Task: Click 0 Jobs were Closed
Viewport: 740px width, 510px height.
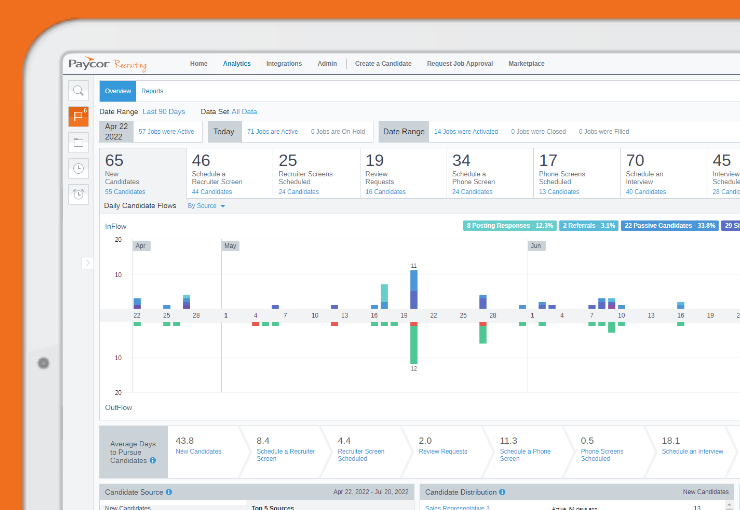Action: tap(538, 132)
